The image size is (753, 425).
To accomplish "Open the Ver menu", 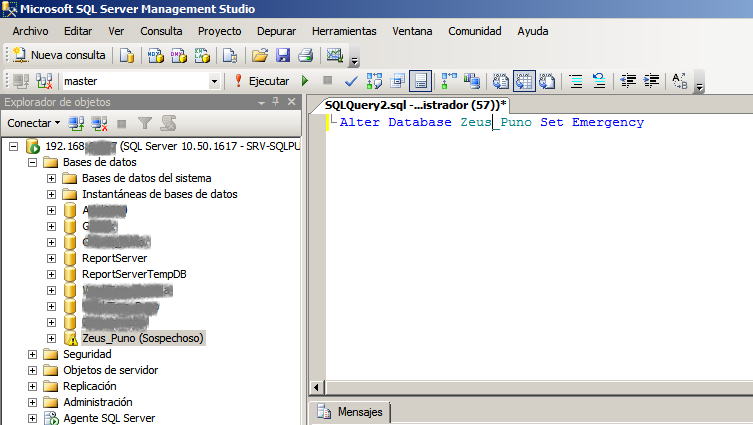I will pos(116,31).
